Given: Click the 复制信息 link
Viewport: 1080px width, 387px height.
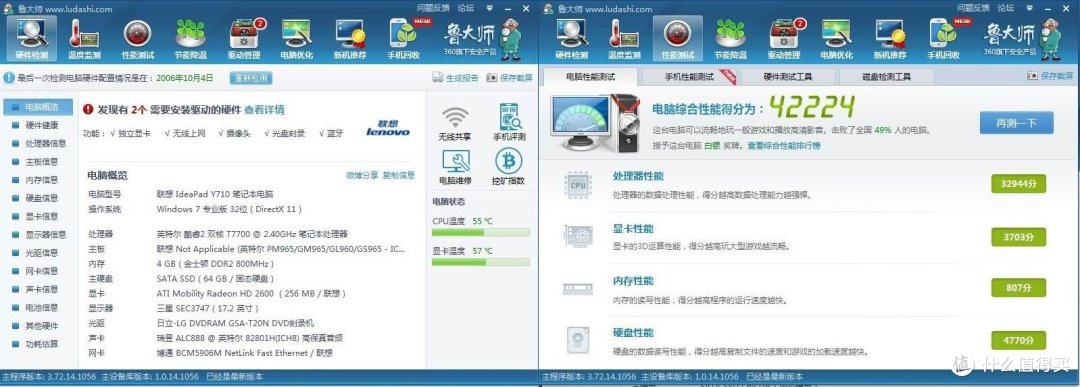Looking at the screenshot, I should coord(399,175).
